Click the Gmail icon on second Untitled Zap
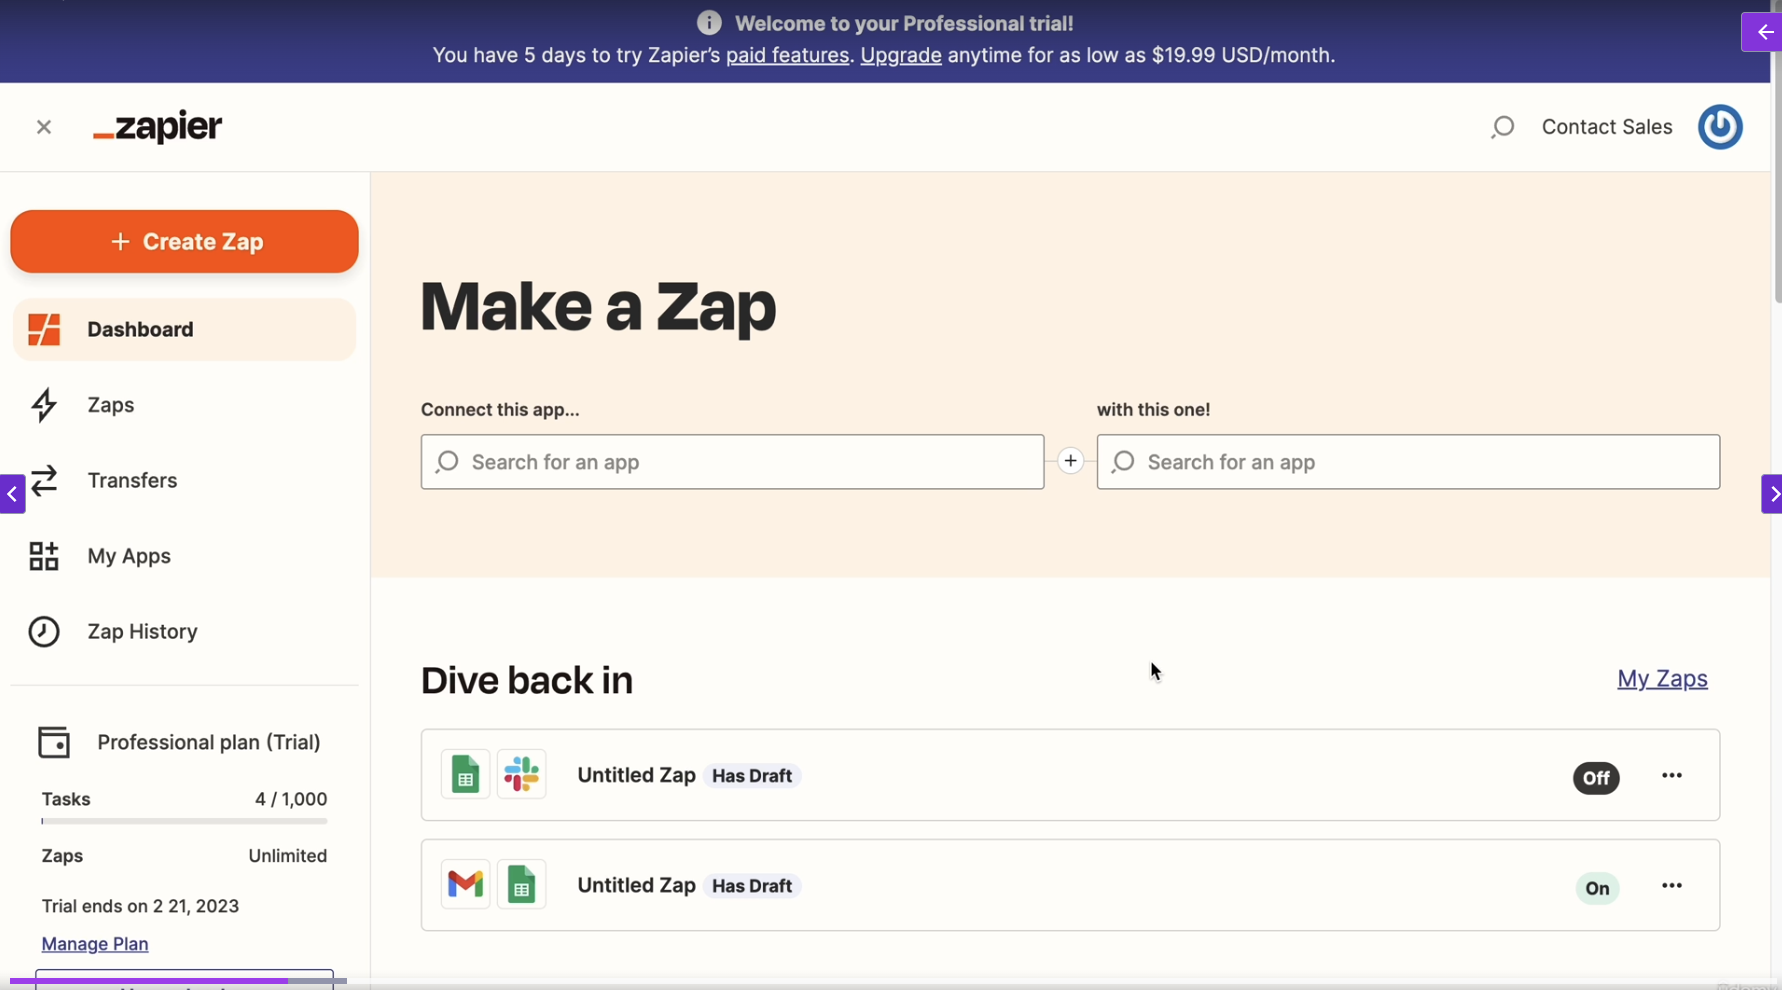1782x990 pixels. click(464, 884)
